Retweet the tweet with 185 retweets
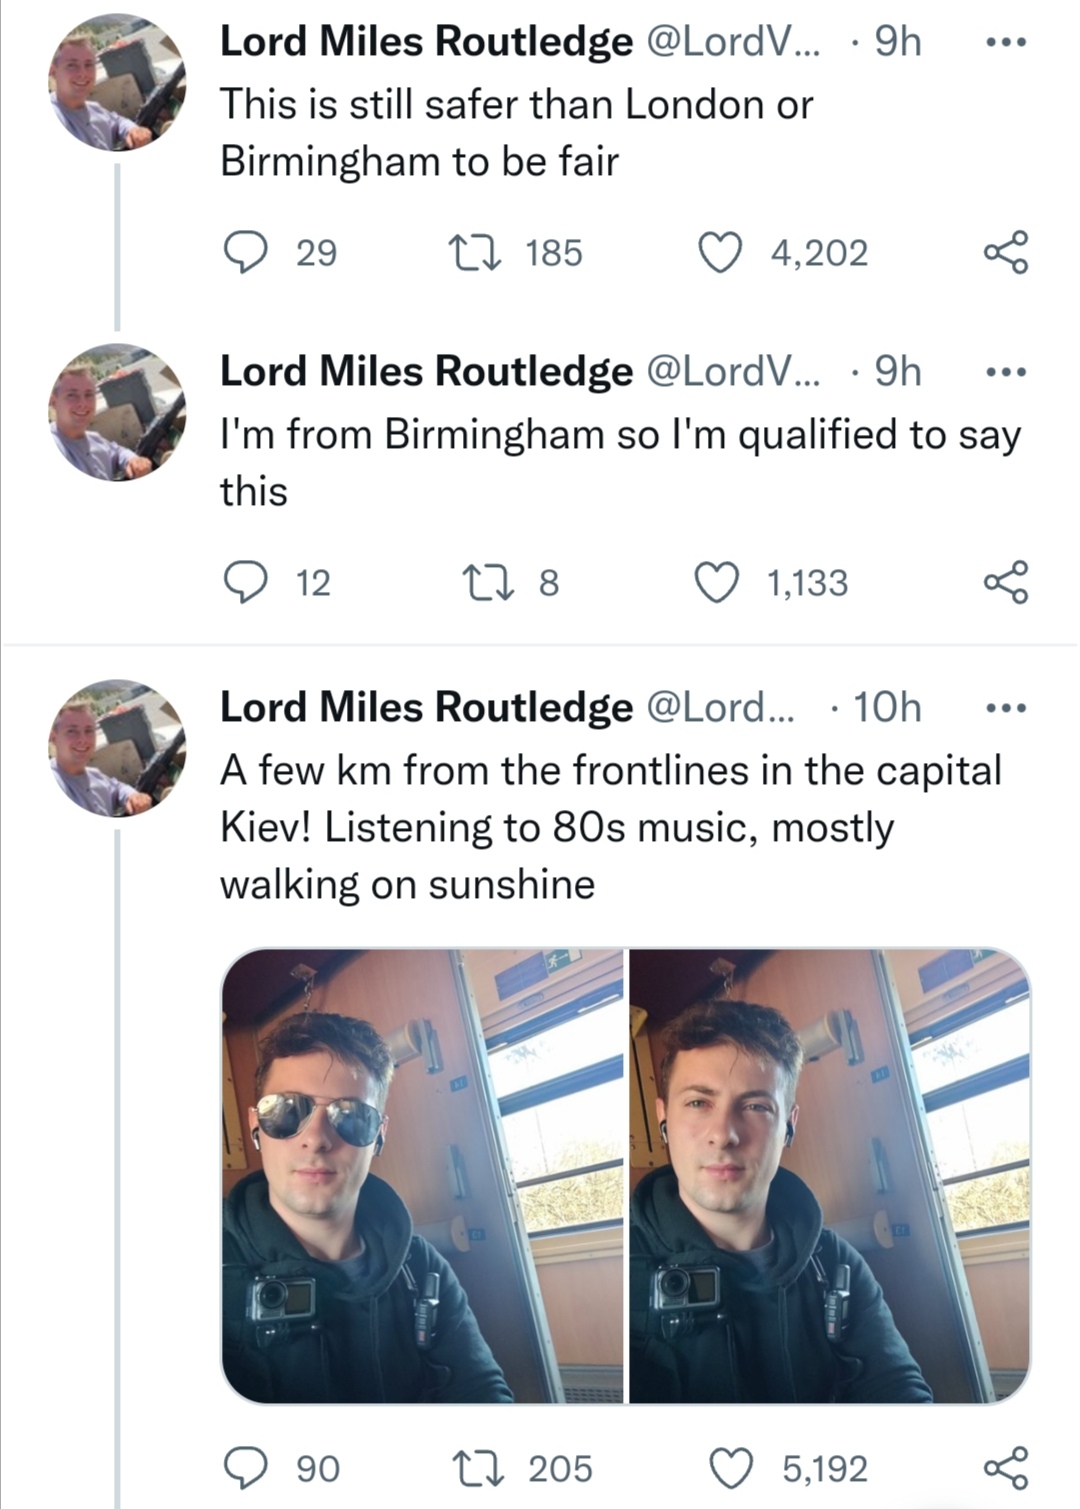 click(x=475, y=253)
